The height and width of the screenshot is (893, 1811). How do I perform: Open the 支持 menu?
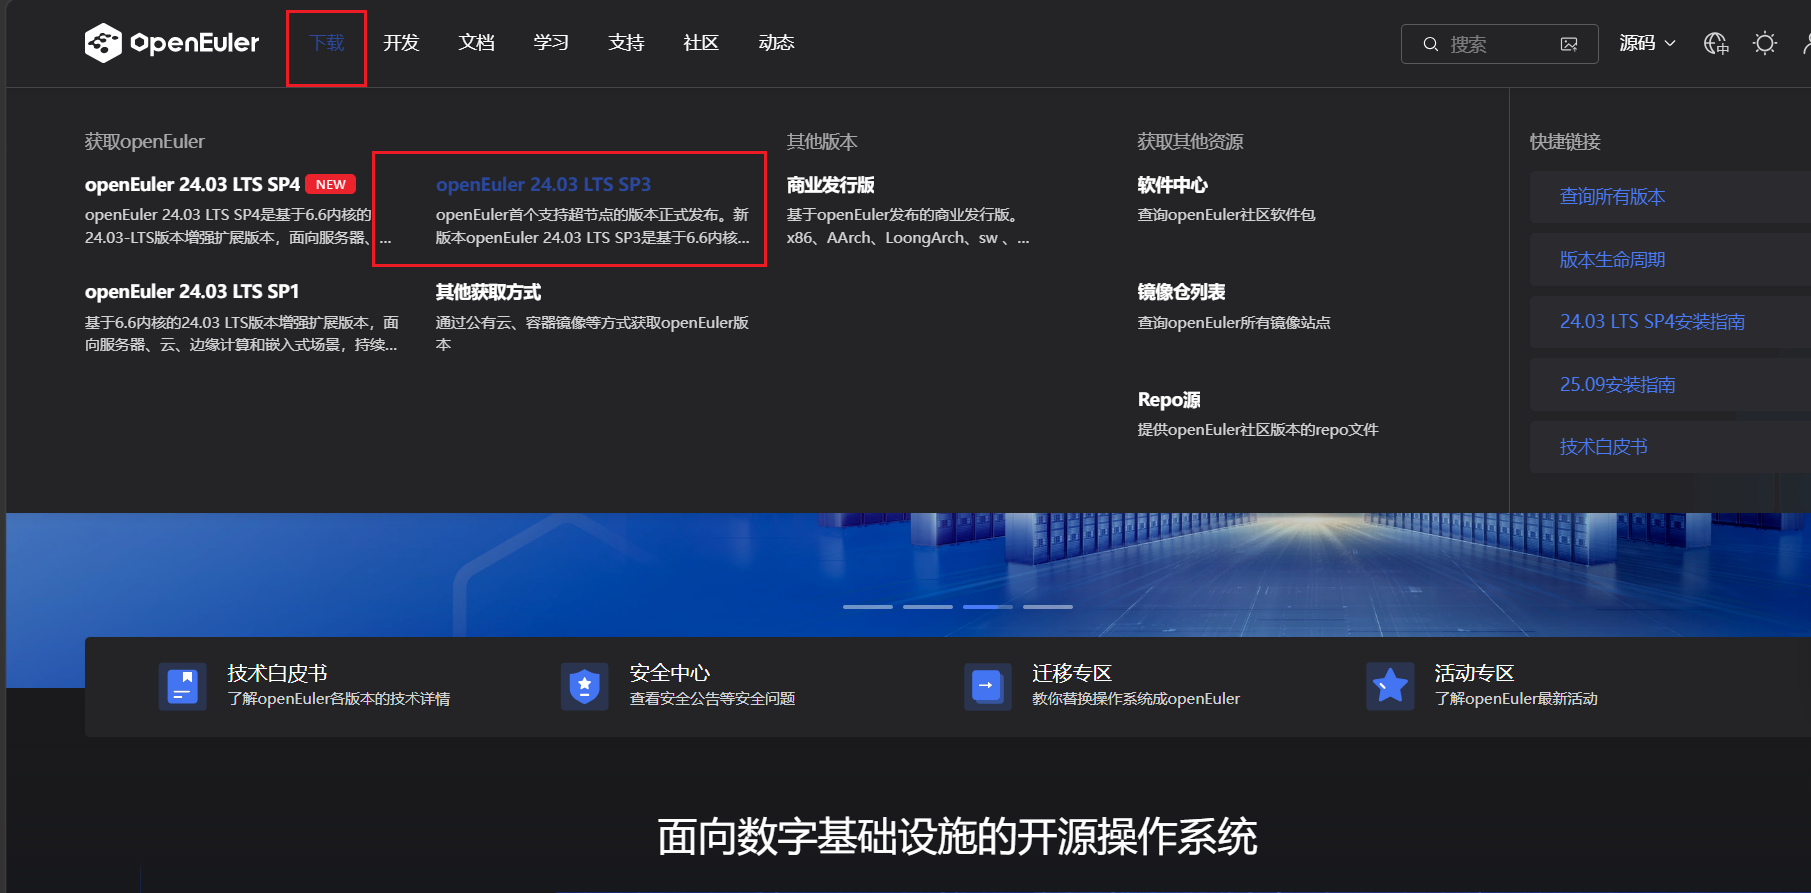626,43
